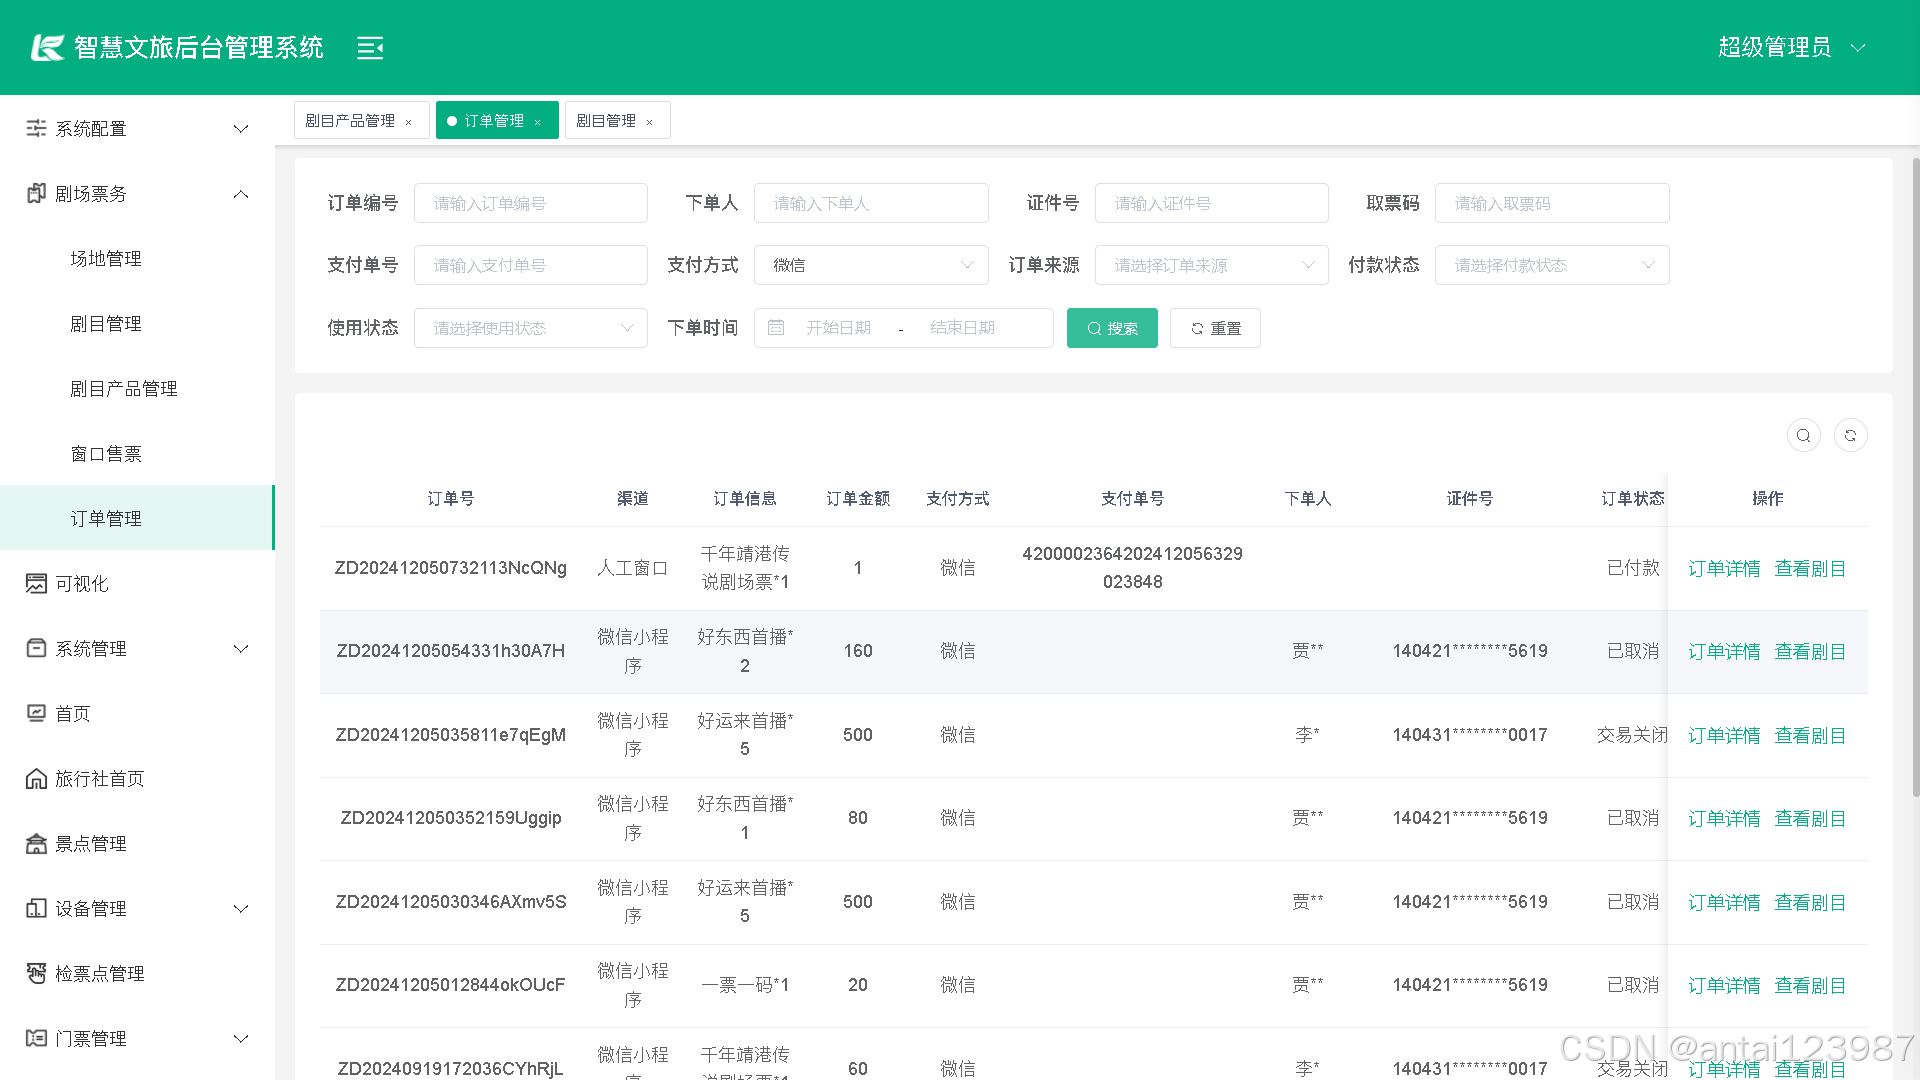The width and height of the screenshot is (1920, 1080).
Task: Click the 景点管理 sidebar icon
Action: (36, 844)
